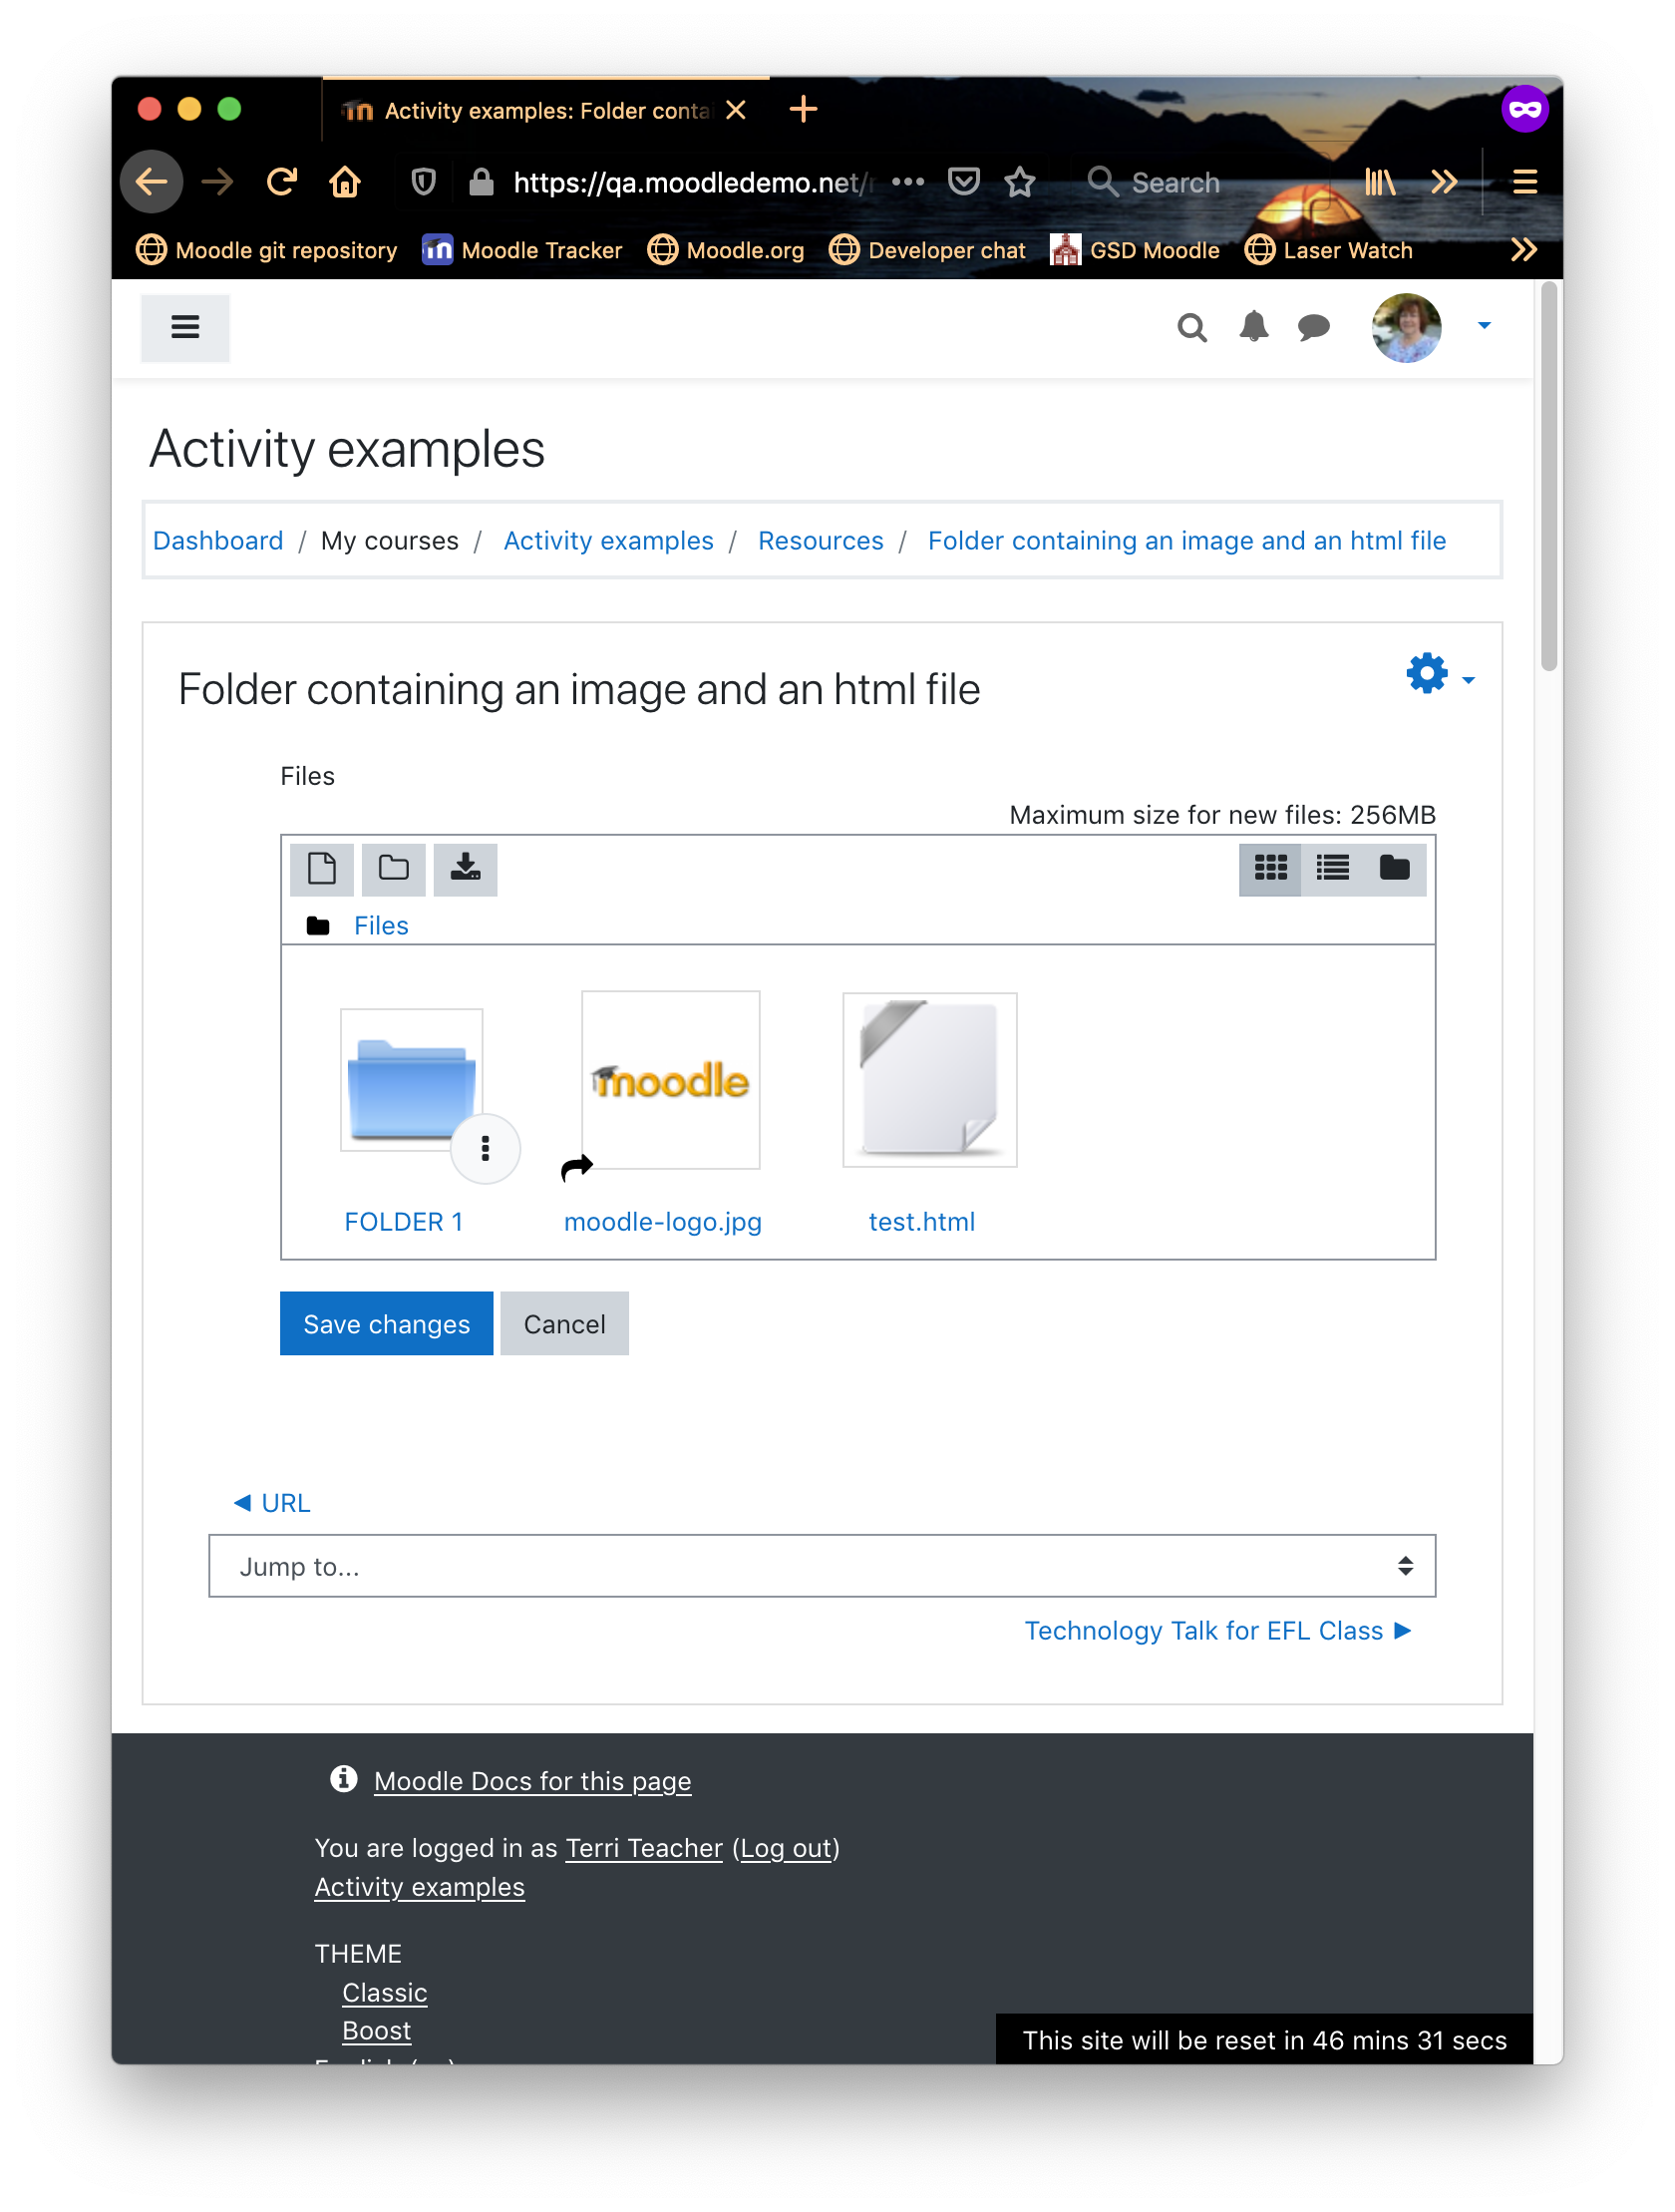
Task: Cancel the folder edit
Action: pyautogui.click(x=564, y=1323)
